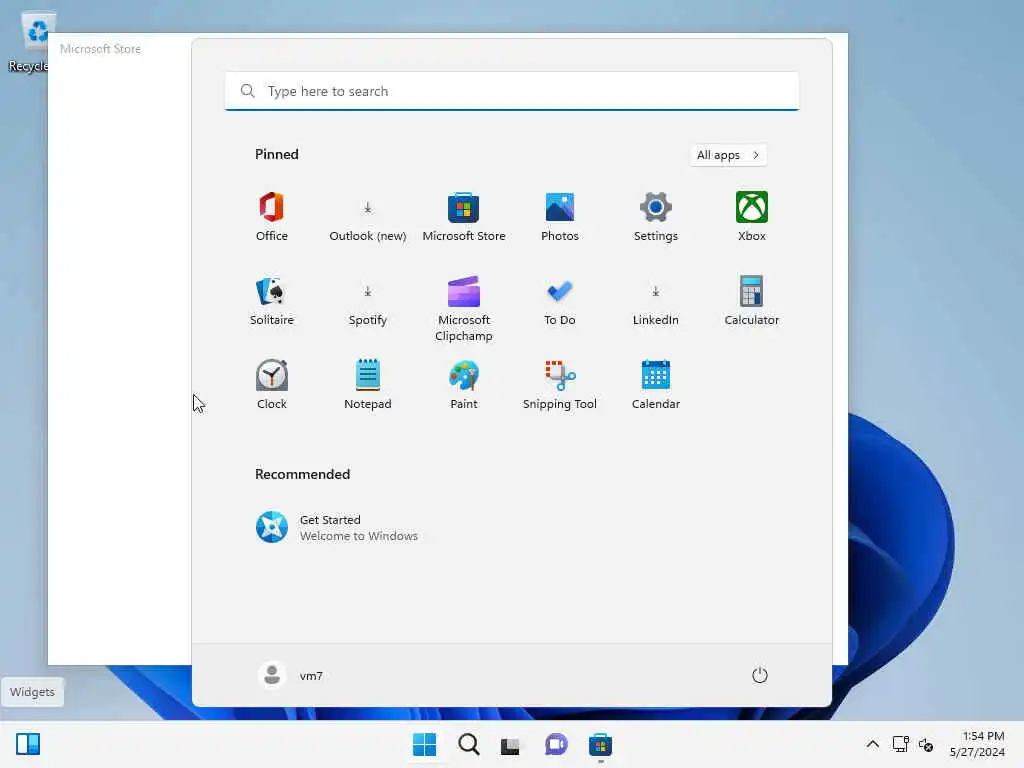Open Outlook (new) from pinned apps
Image resolution: width=1024 pixels, height=768 pixels.
click(x=368, y=217)
